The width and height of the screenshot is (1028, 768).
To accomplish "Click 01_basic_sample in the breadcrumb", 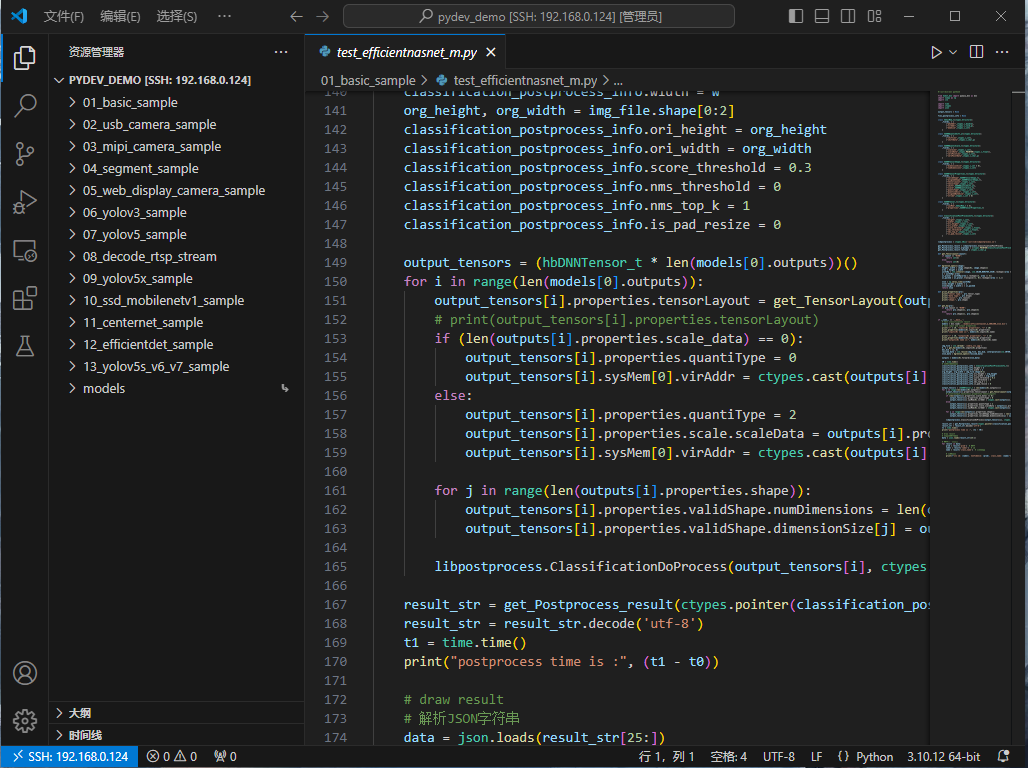I will pyautogui.click(x=367, y=80).
